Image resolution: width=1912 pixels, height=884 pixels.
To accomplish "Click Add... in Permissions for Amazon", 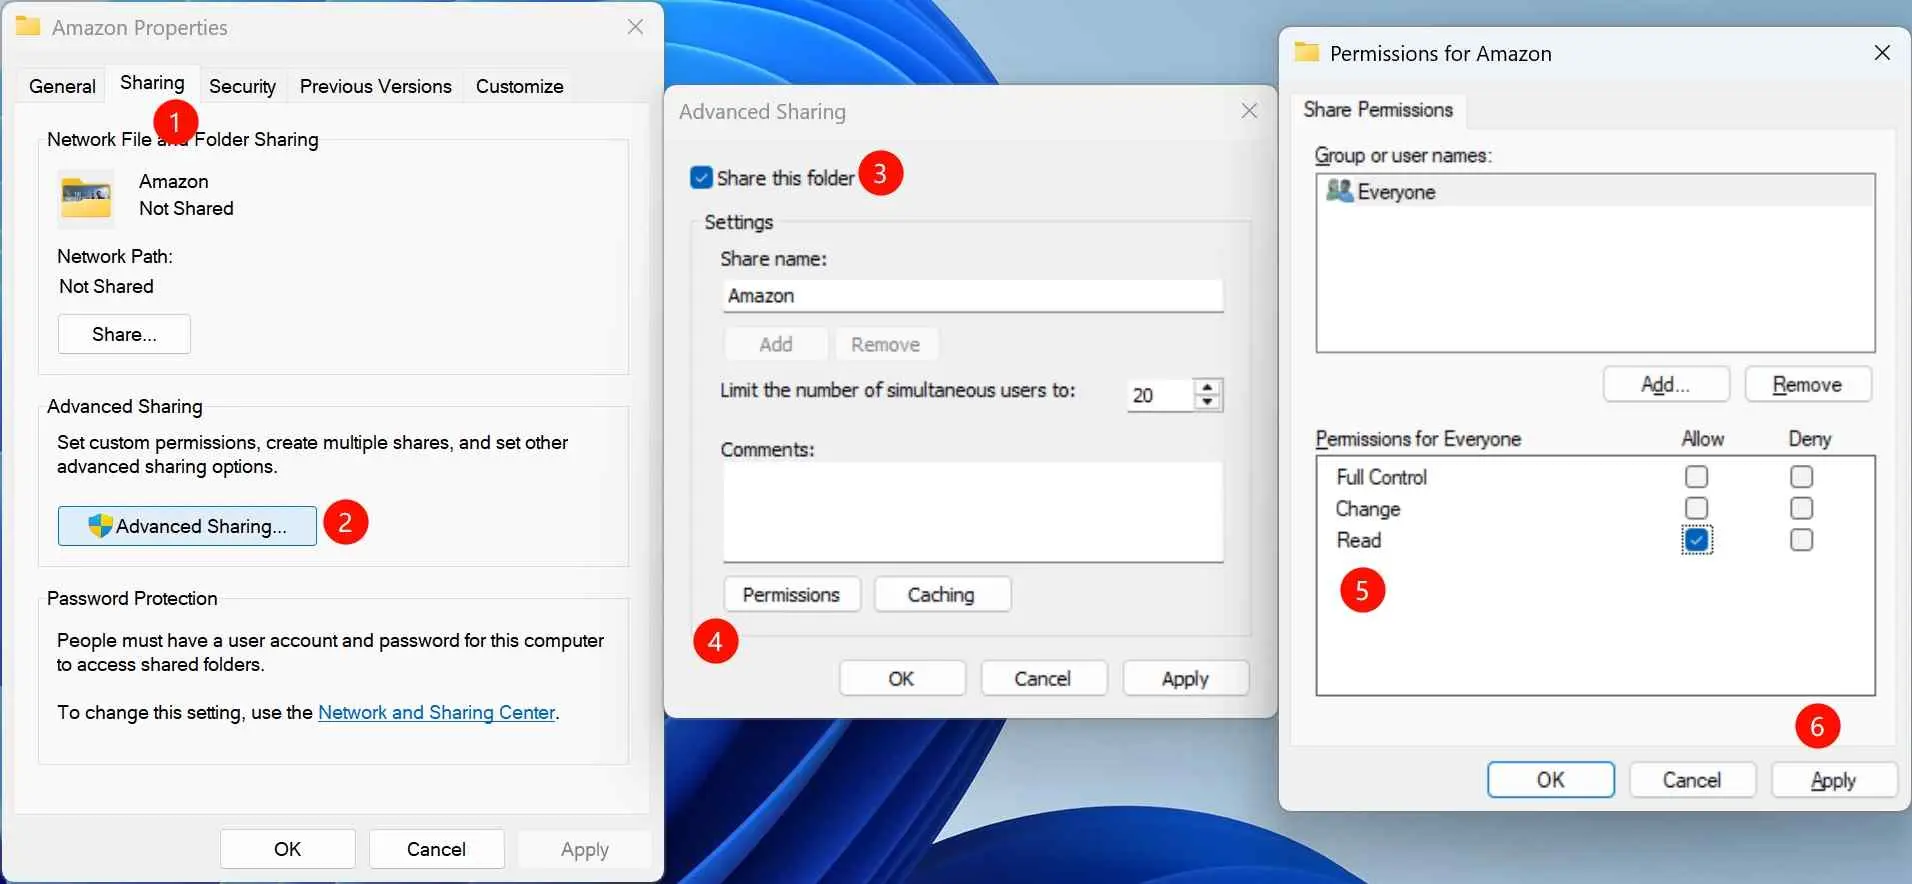I will coord(1665,385).
